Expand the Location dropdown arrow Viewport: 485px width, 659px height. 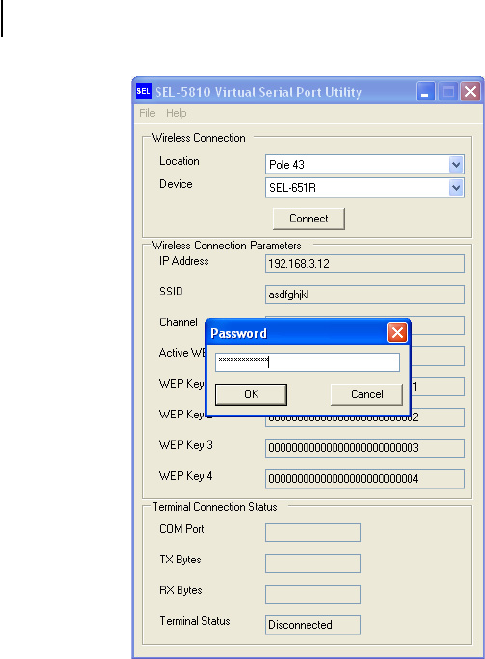pyautogui.click(x=456, y=165)
